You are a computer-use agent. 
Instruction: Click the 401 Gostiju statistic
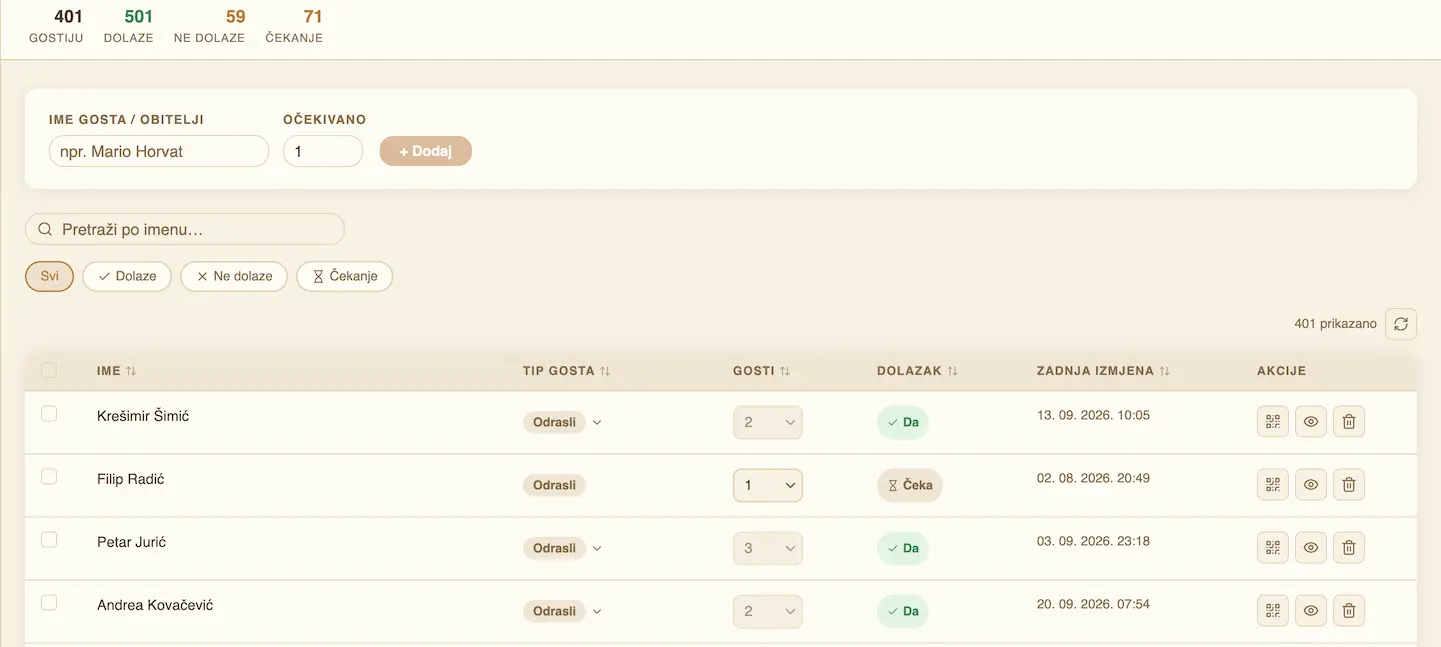pyautogui.click(x=56, y=26)
